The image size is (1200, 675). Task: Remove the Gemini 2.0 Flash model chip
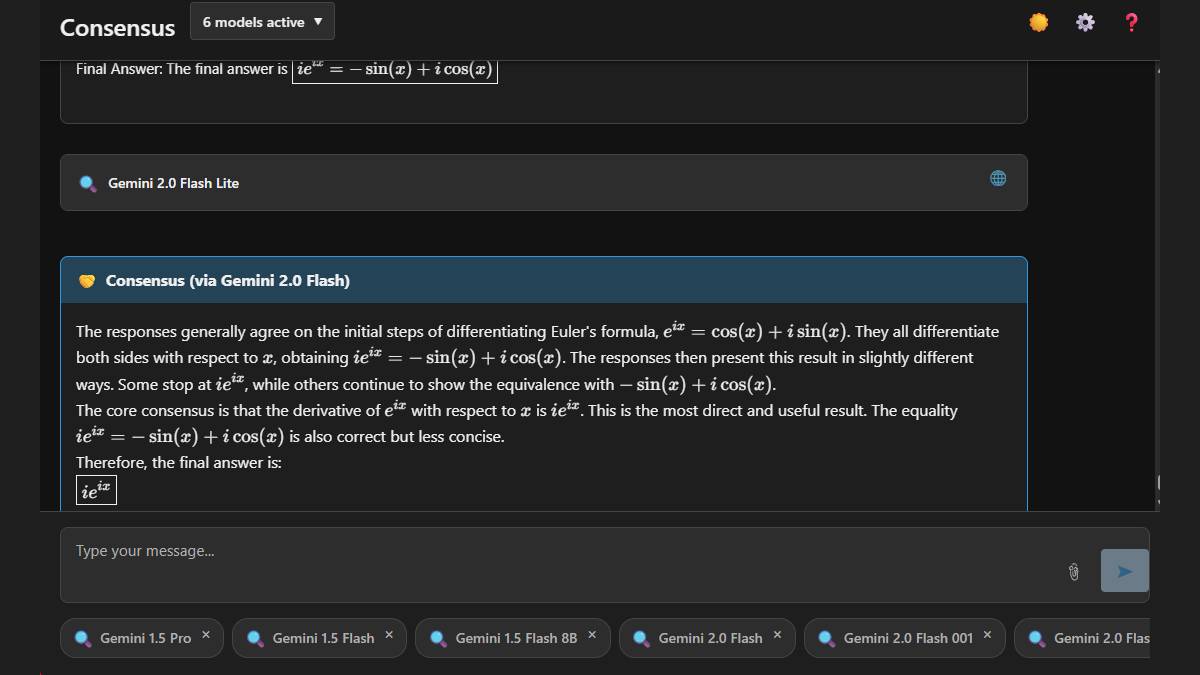(777, 634)
